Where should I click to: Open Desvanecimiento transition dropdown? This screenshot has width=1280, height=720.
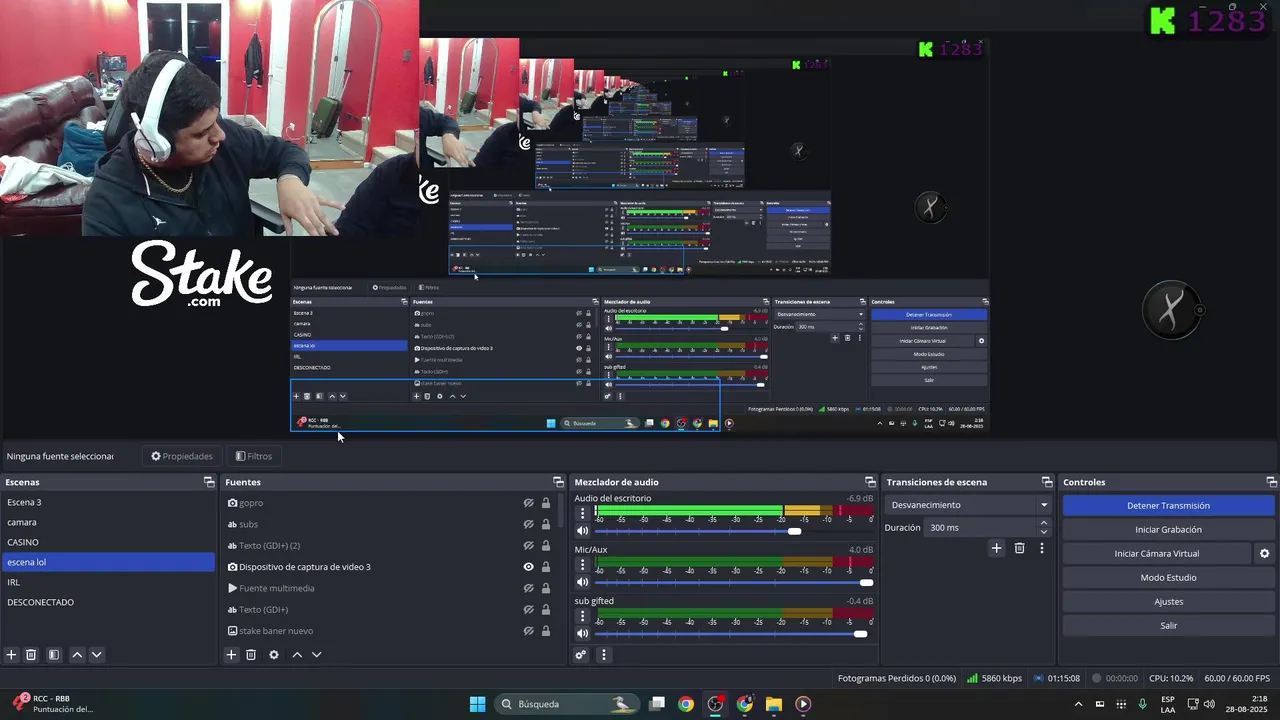tap(970, 505)
